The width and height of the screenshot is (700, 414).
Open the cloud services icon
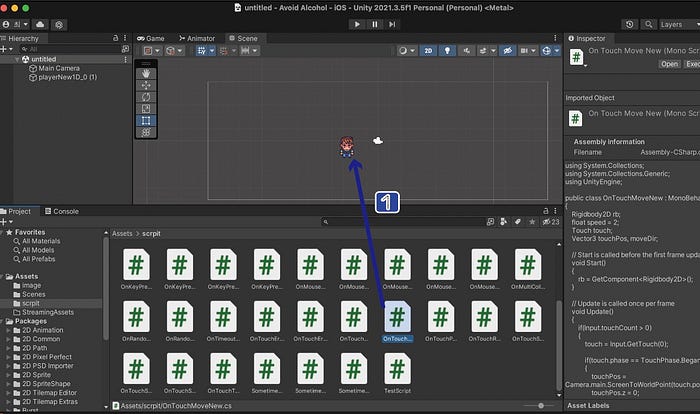[40, 24]
